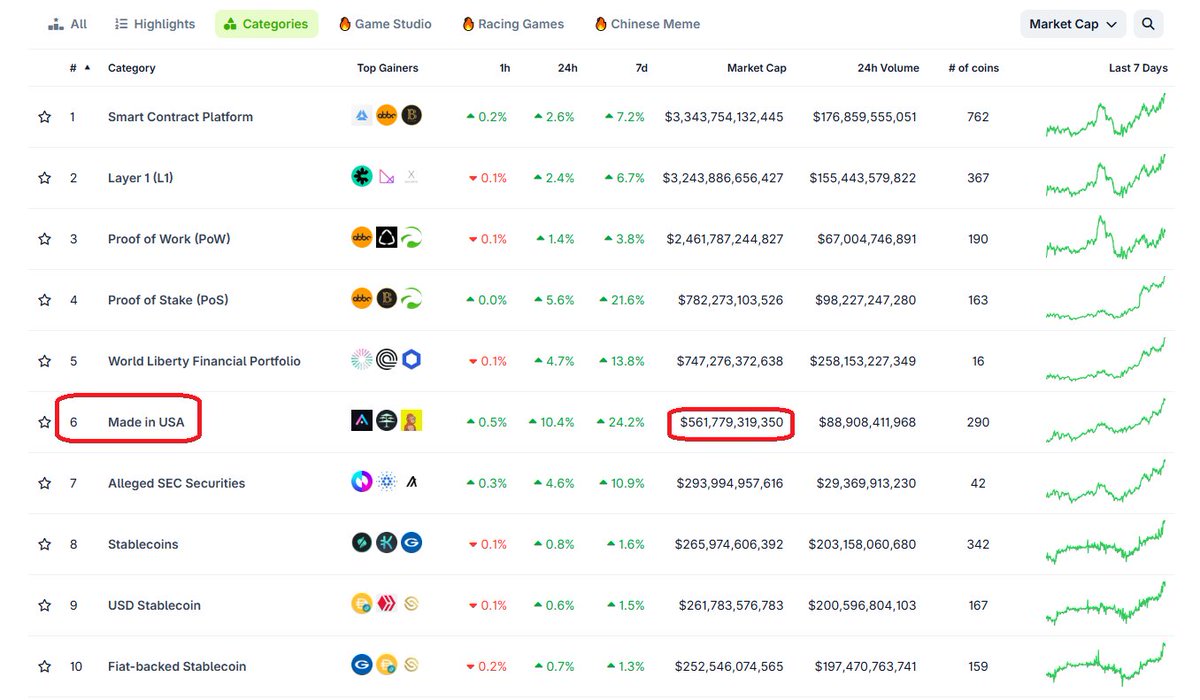Screen dimensions: 1200x700
Task: View 7-day sparkline for Fiat-backed Stablecoin
Action: point(1105,666)
